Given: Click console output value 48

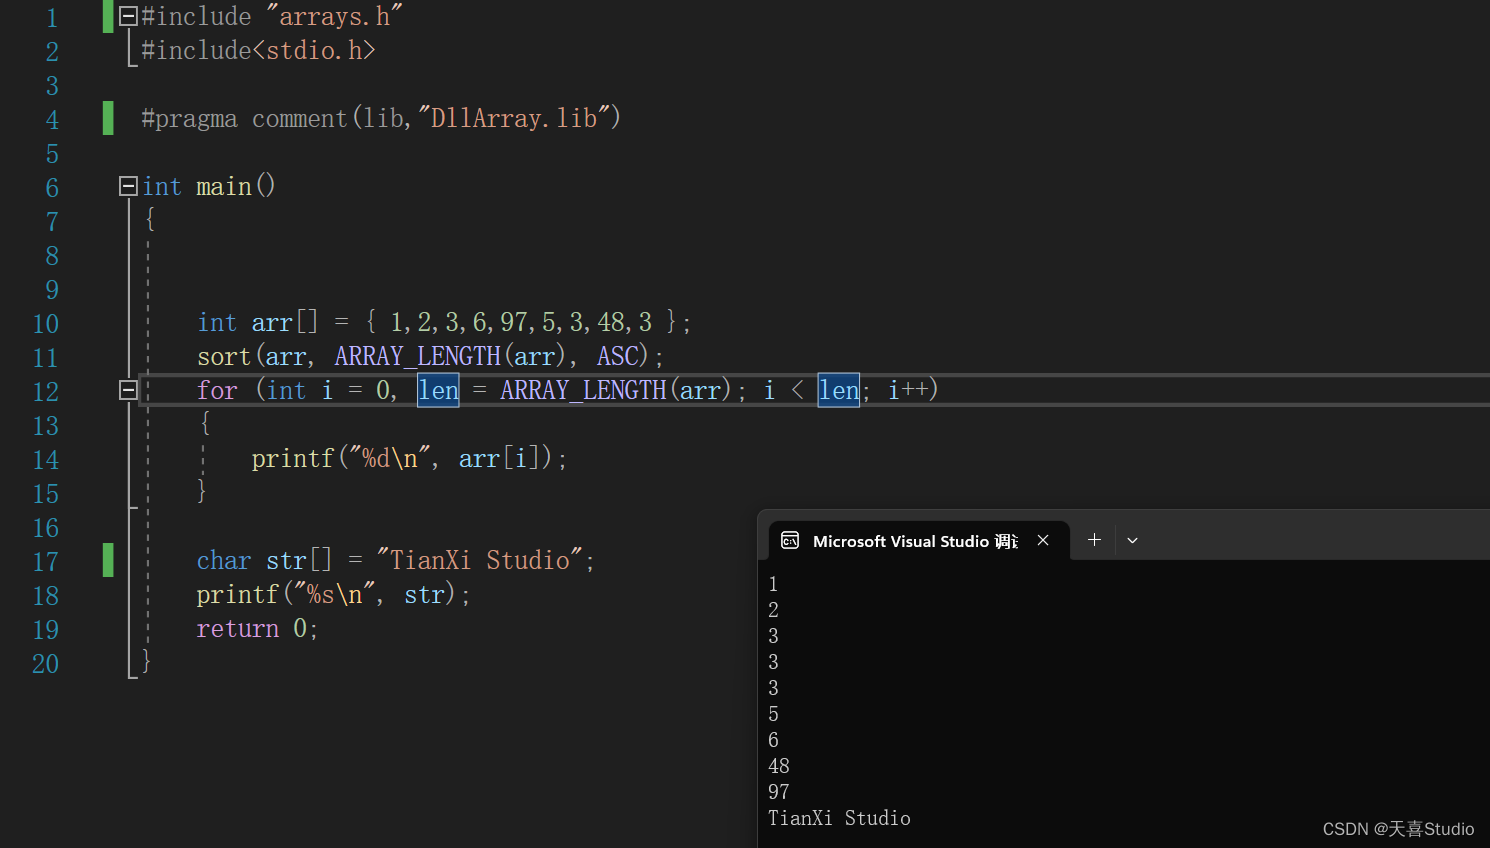Looking at the screenshot, I should [779, 766].
